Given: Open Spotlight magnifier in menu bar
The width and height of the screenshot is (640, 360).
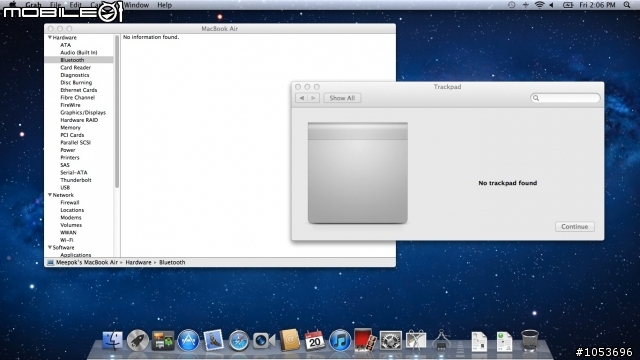Looking at the screenshot, I should point(627,5).
